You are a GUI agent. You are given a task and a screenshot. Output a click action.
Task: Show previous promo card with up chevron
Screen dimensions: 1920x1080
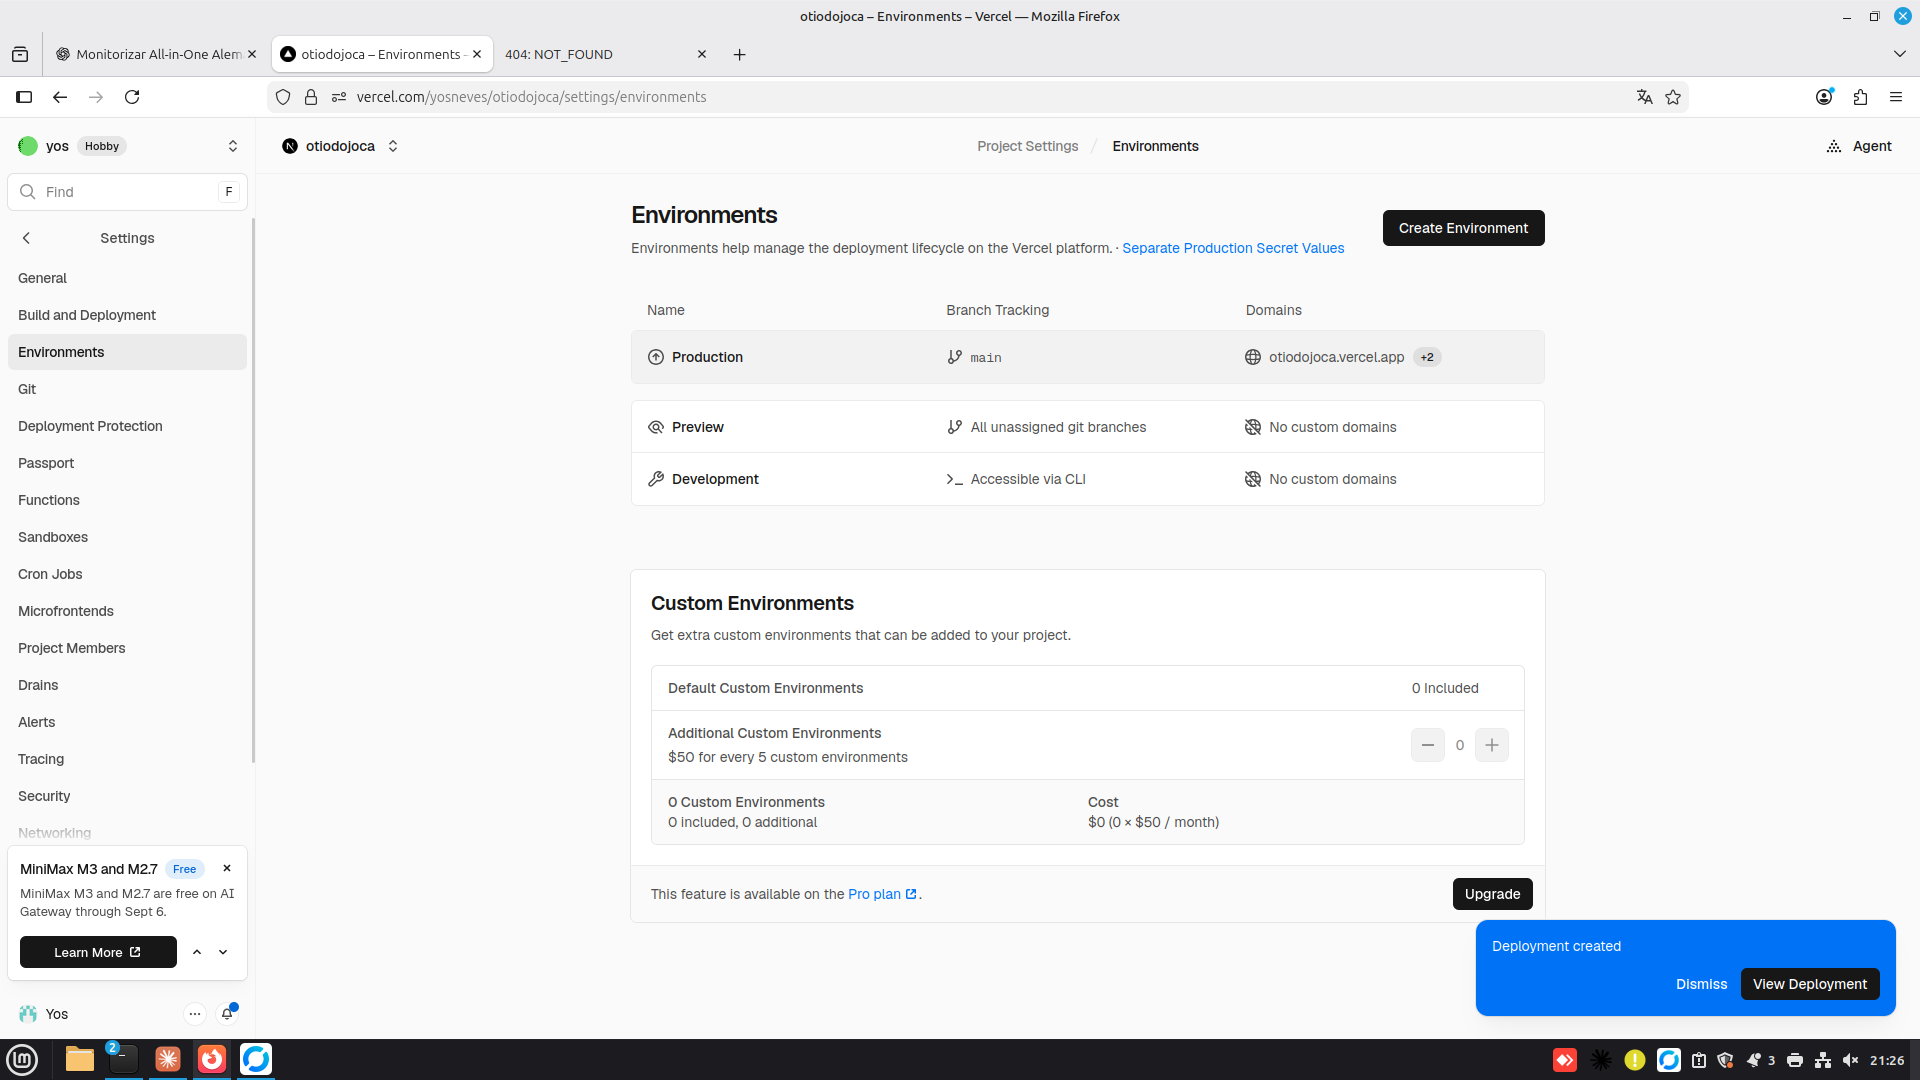[x=197, y=952]
